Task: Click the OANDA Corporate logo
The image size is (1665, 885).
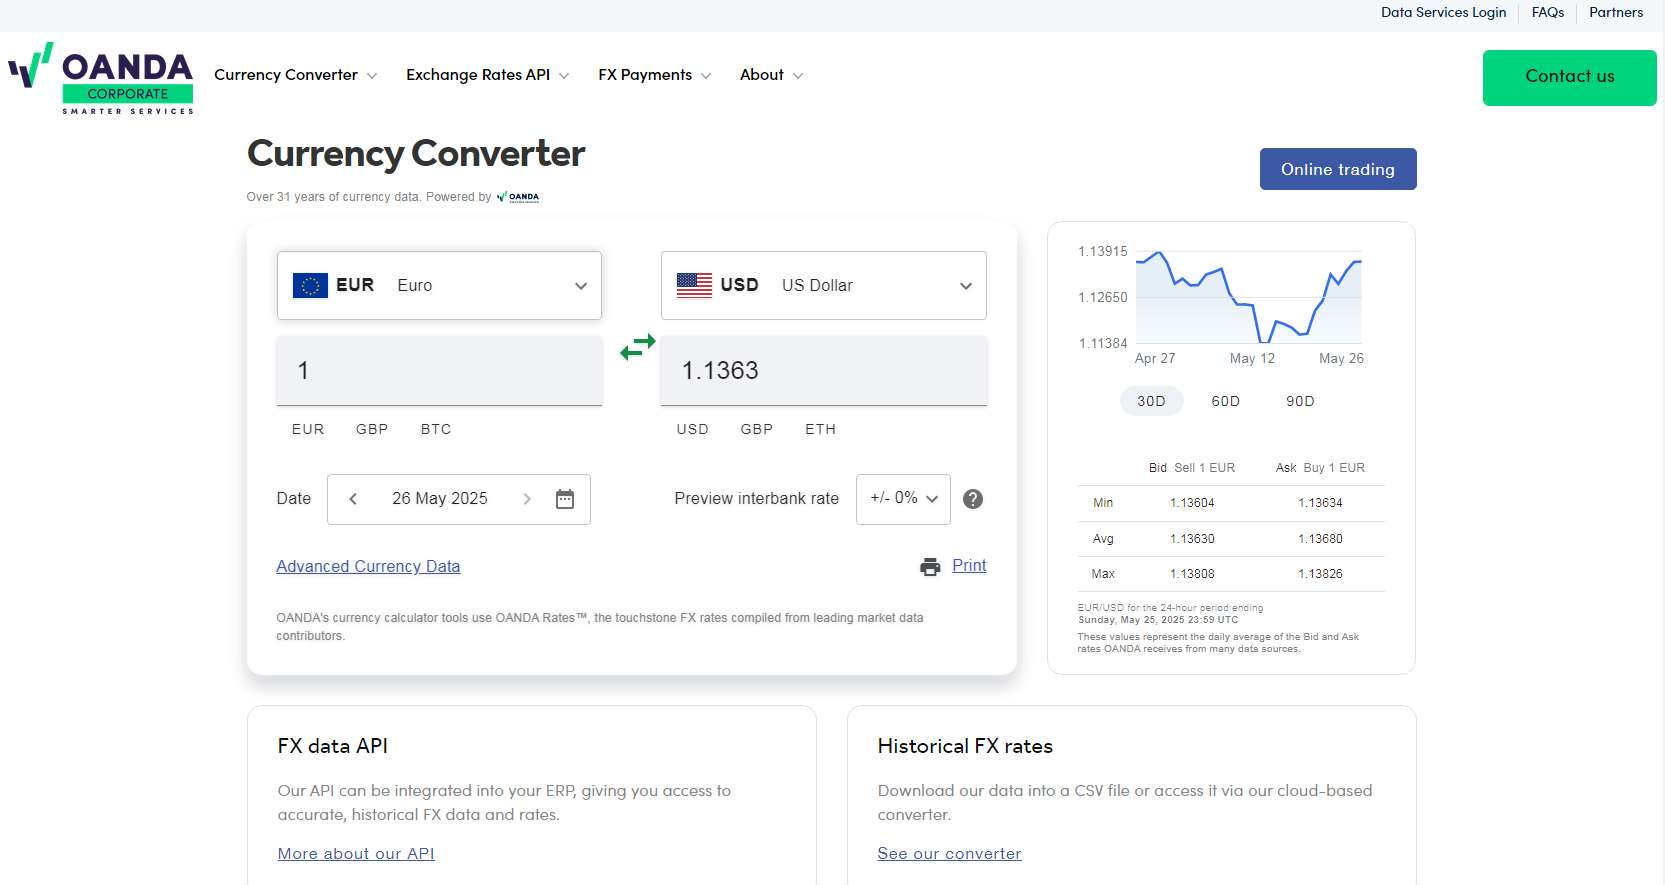Action: pyautogui.click(x=101, y=78)
